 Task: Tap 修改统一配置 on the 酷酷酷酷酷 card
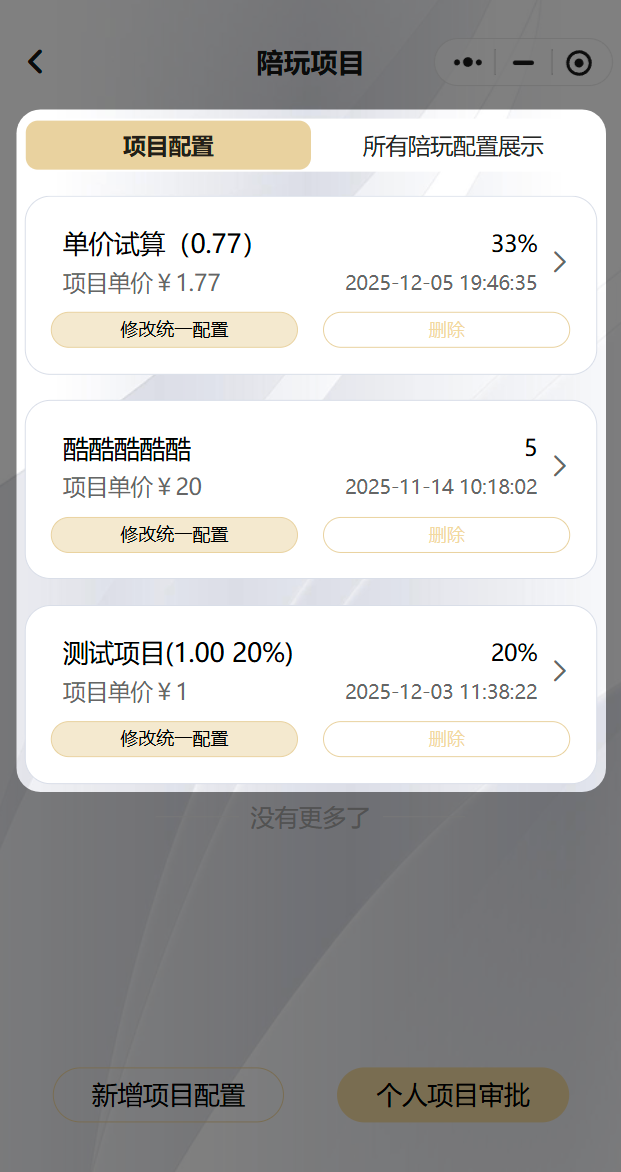click(174, 534)
